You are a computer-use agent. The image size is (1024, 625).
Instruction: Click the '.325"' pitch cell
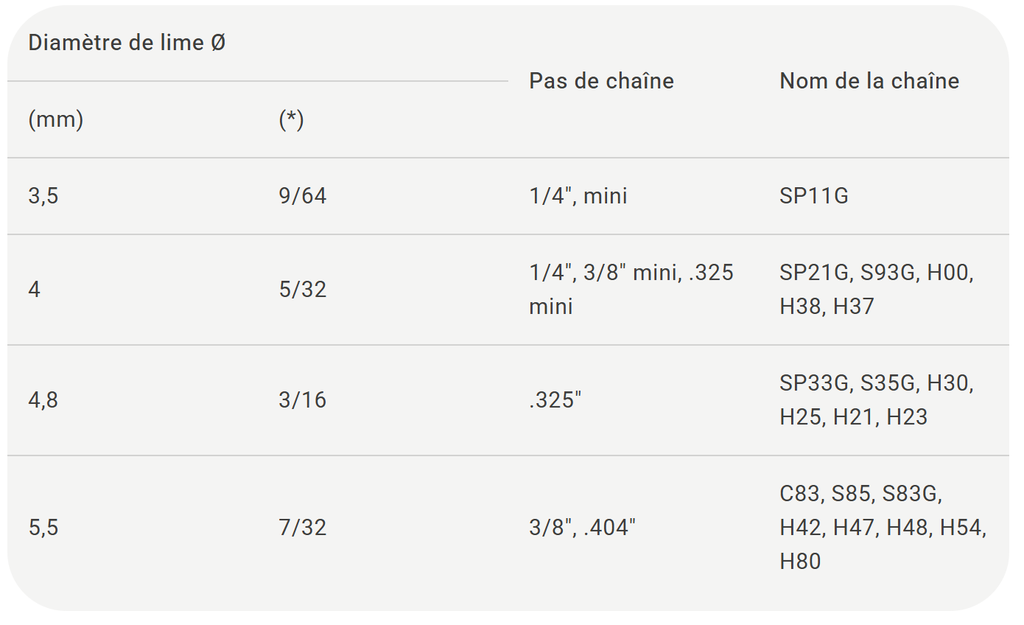tap(555, 400)
